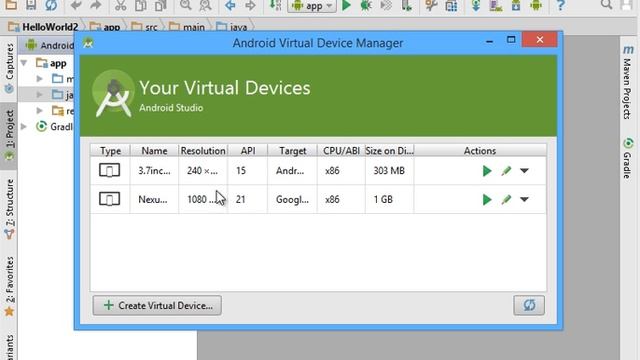This screenshot has height=360, width=640.
Task: Click the Search Everywhere magnifier icon
Action: [x=607, y=4]
